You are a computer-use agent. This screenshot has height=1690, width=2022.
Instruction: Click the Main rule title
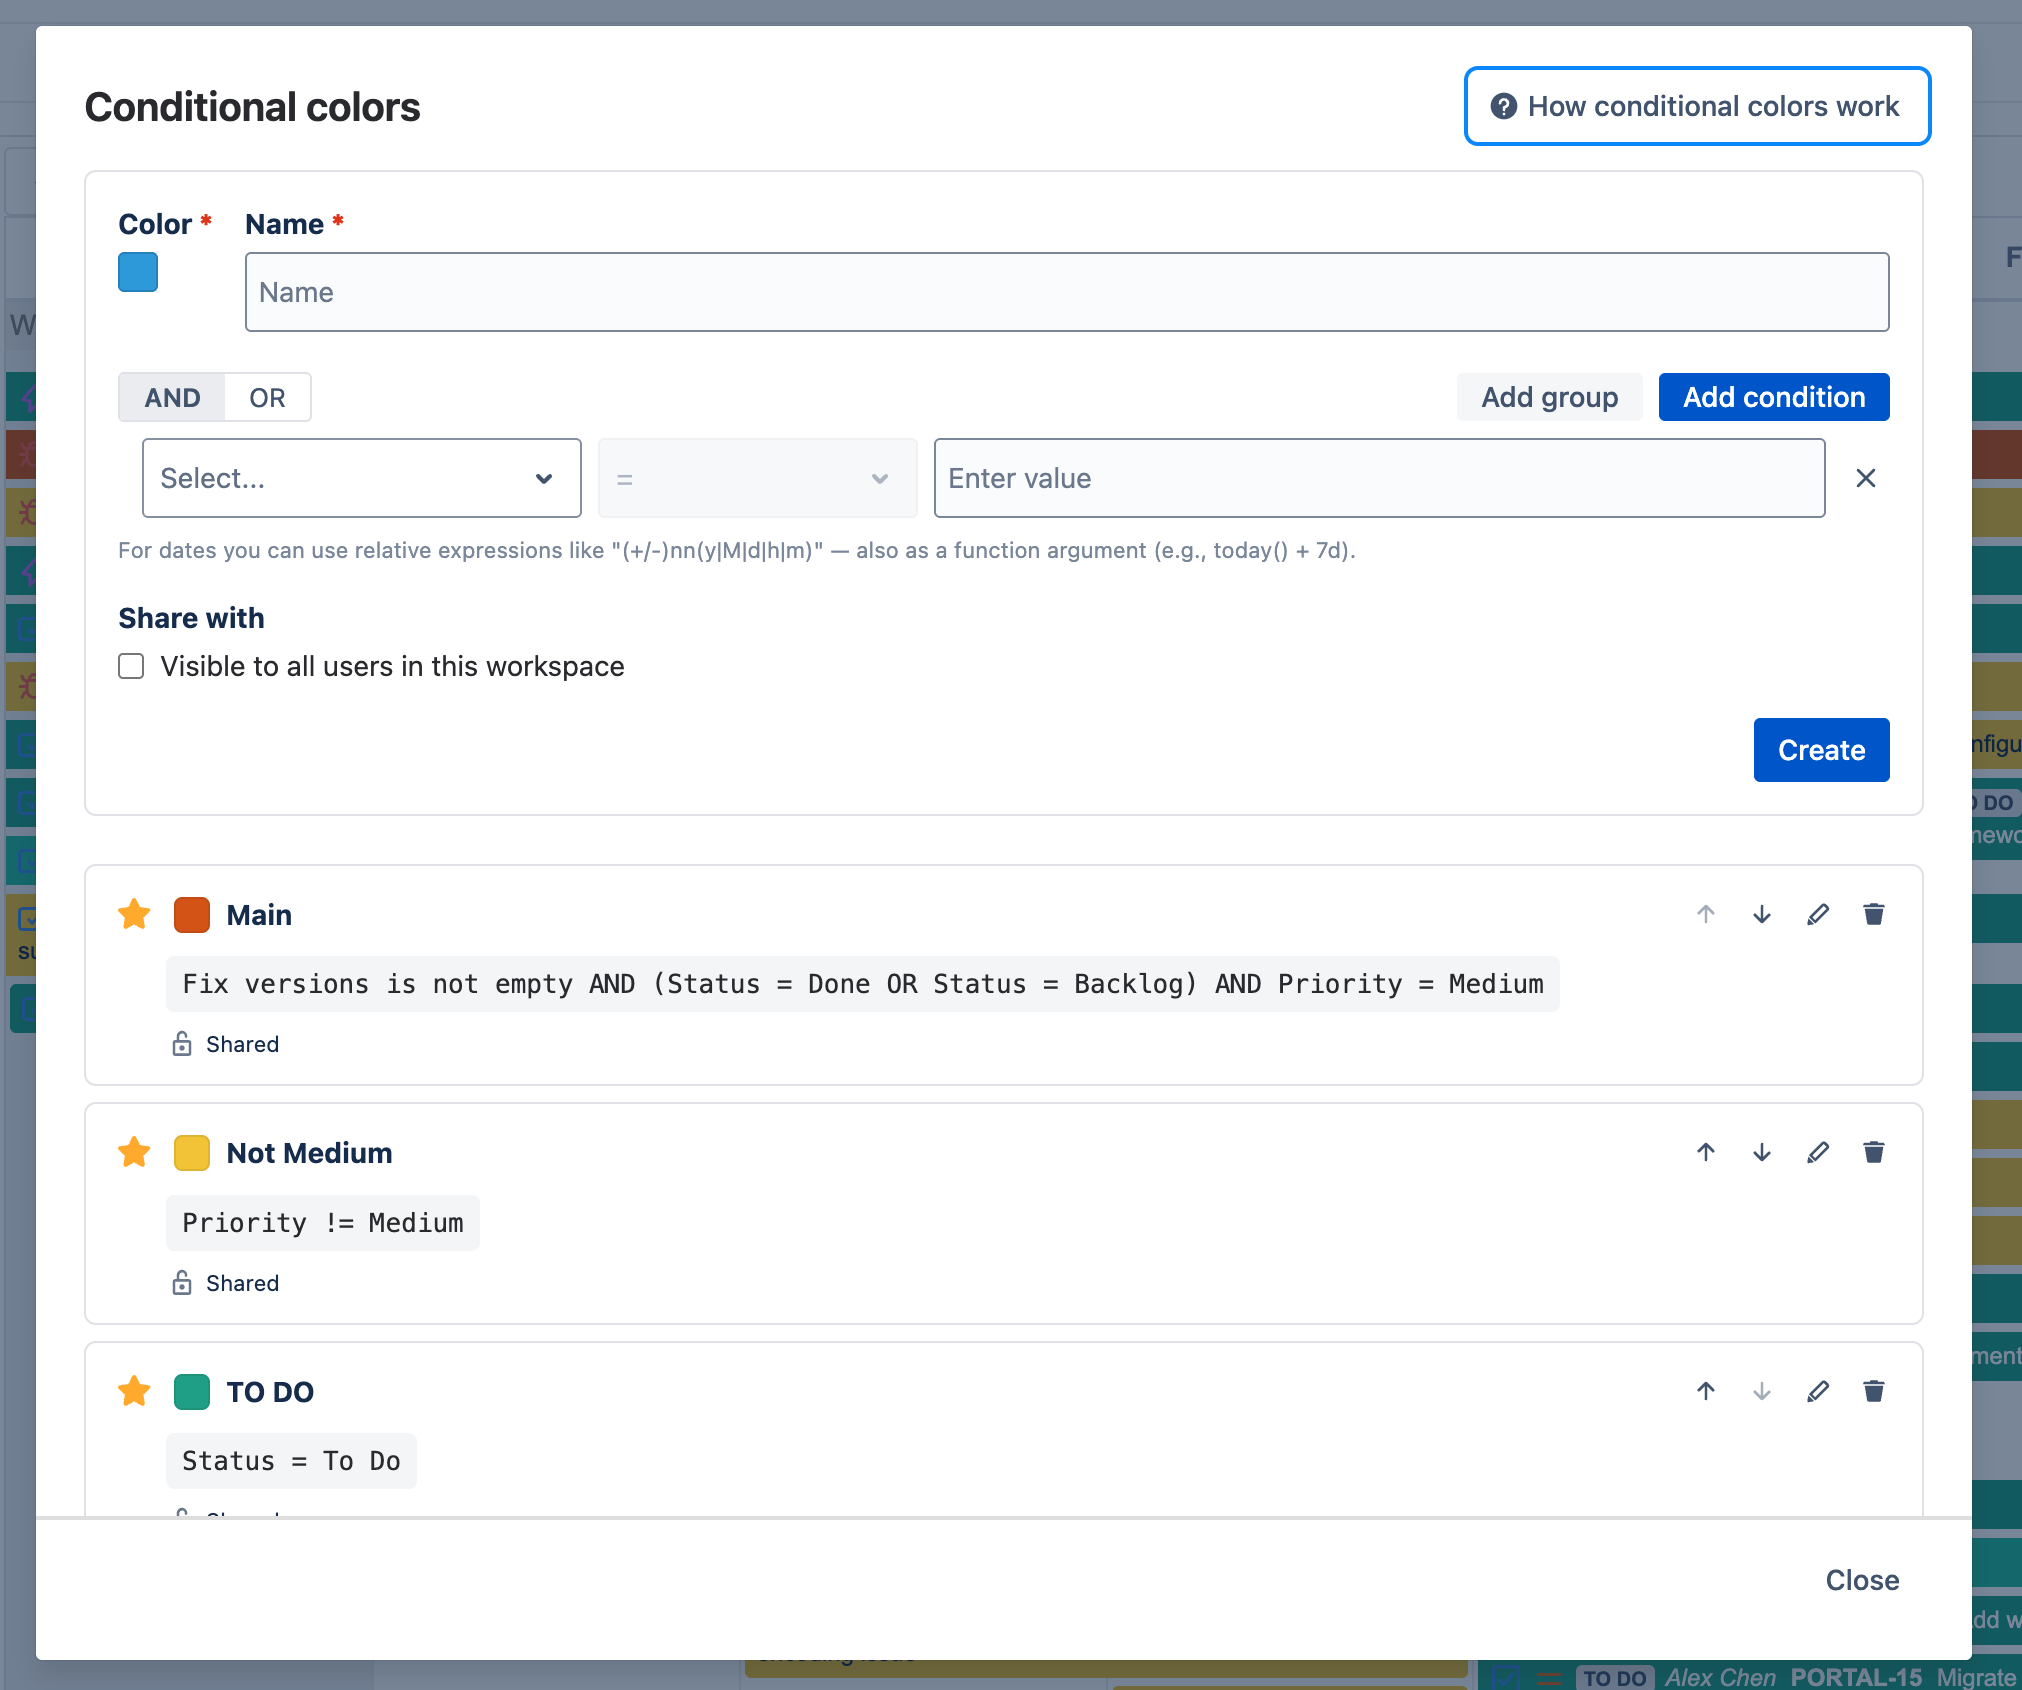[259, 915]
